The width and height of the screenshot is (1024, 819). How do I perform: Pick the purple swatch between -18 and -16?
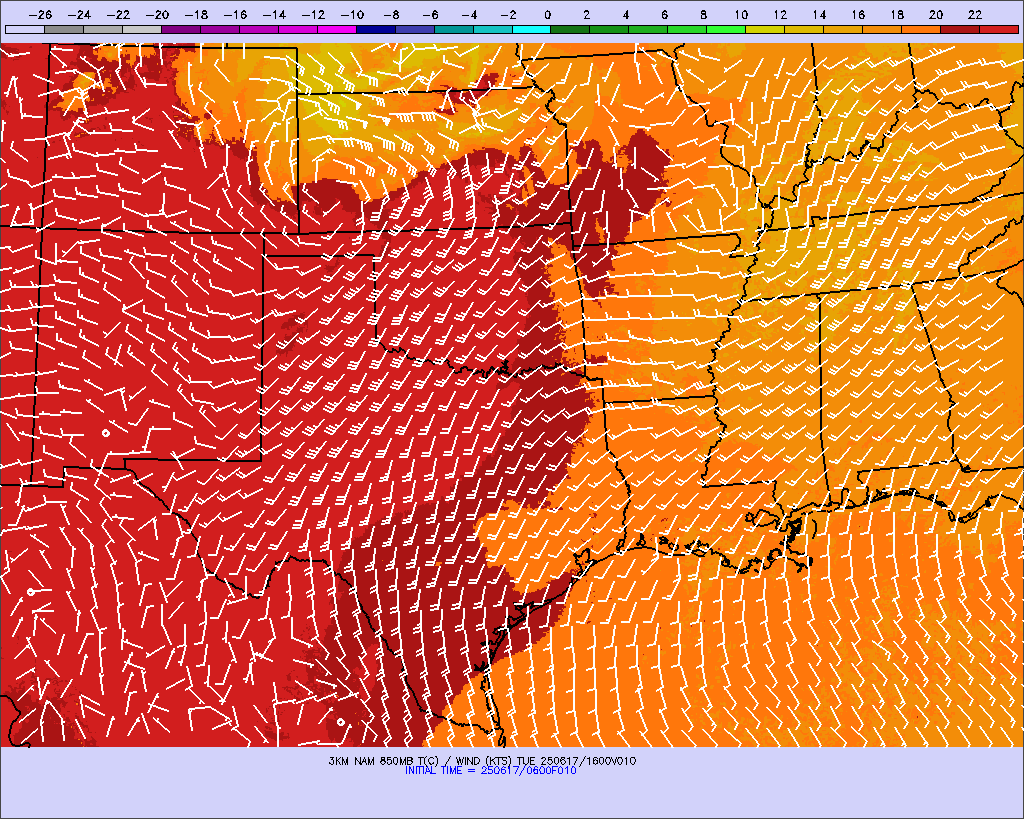coord(220,29)
